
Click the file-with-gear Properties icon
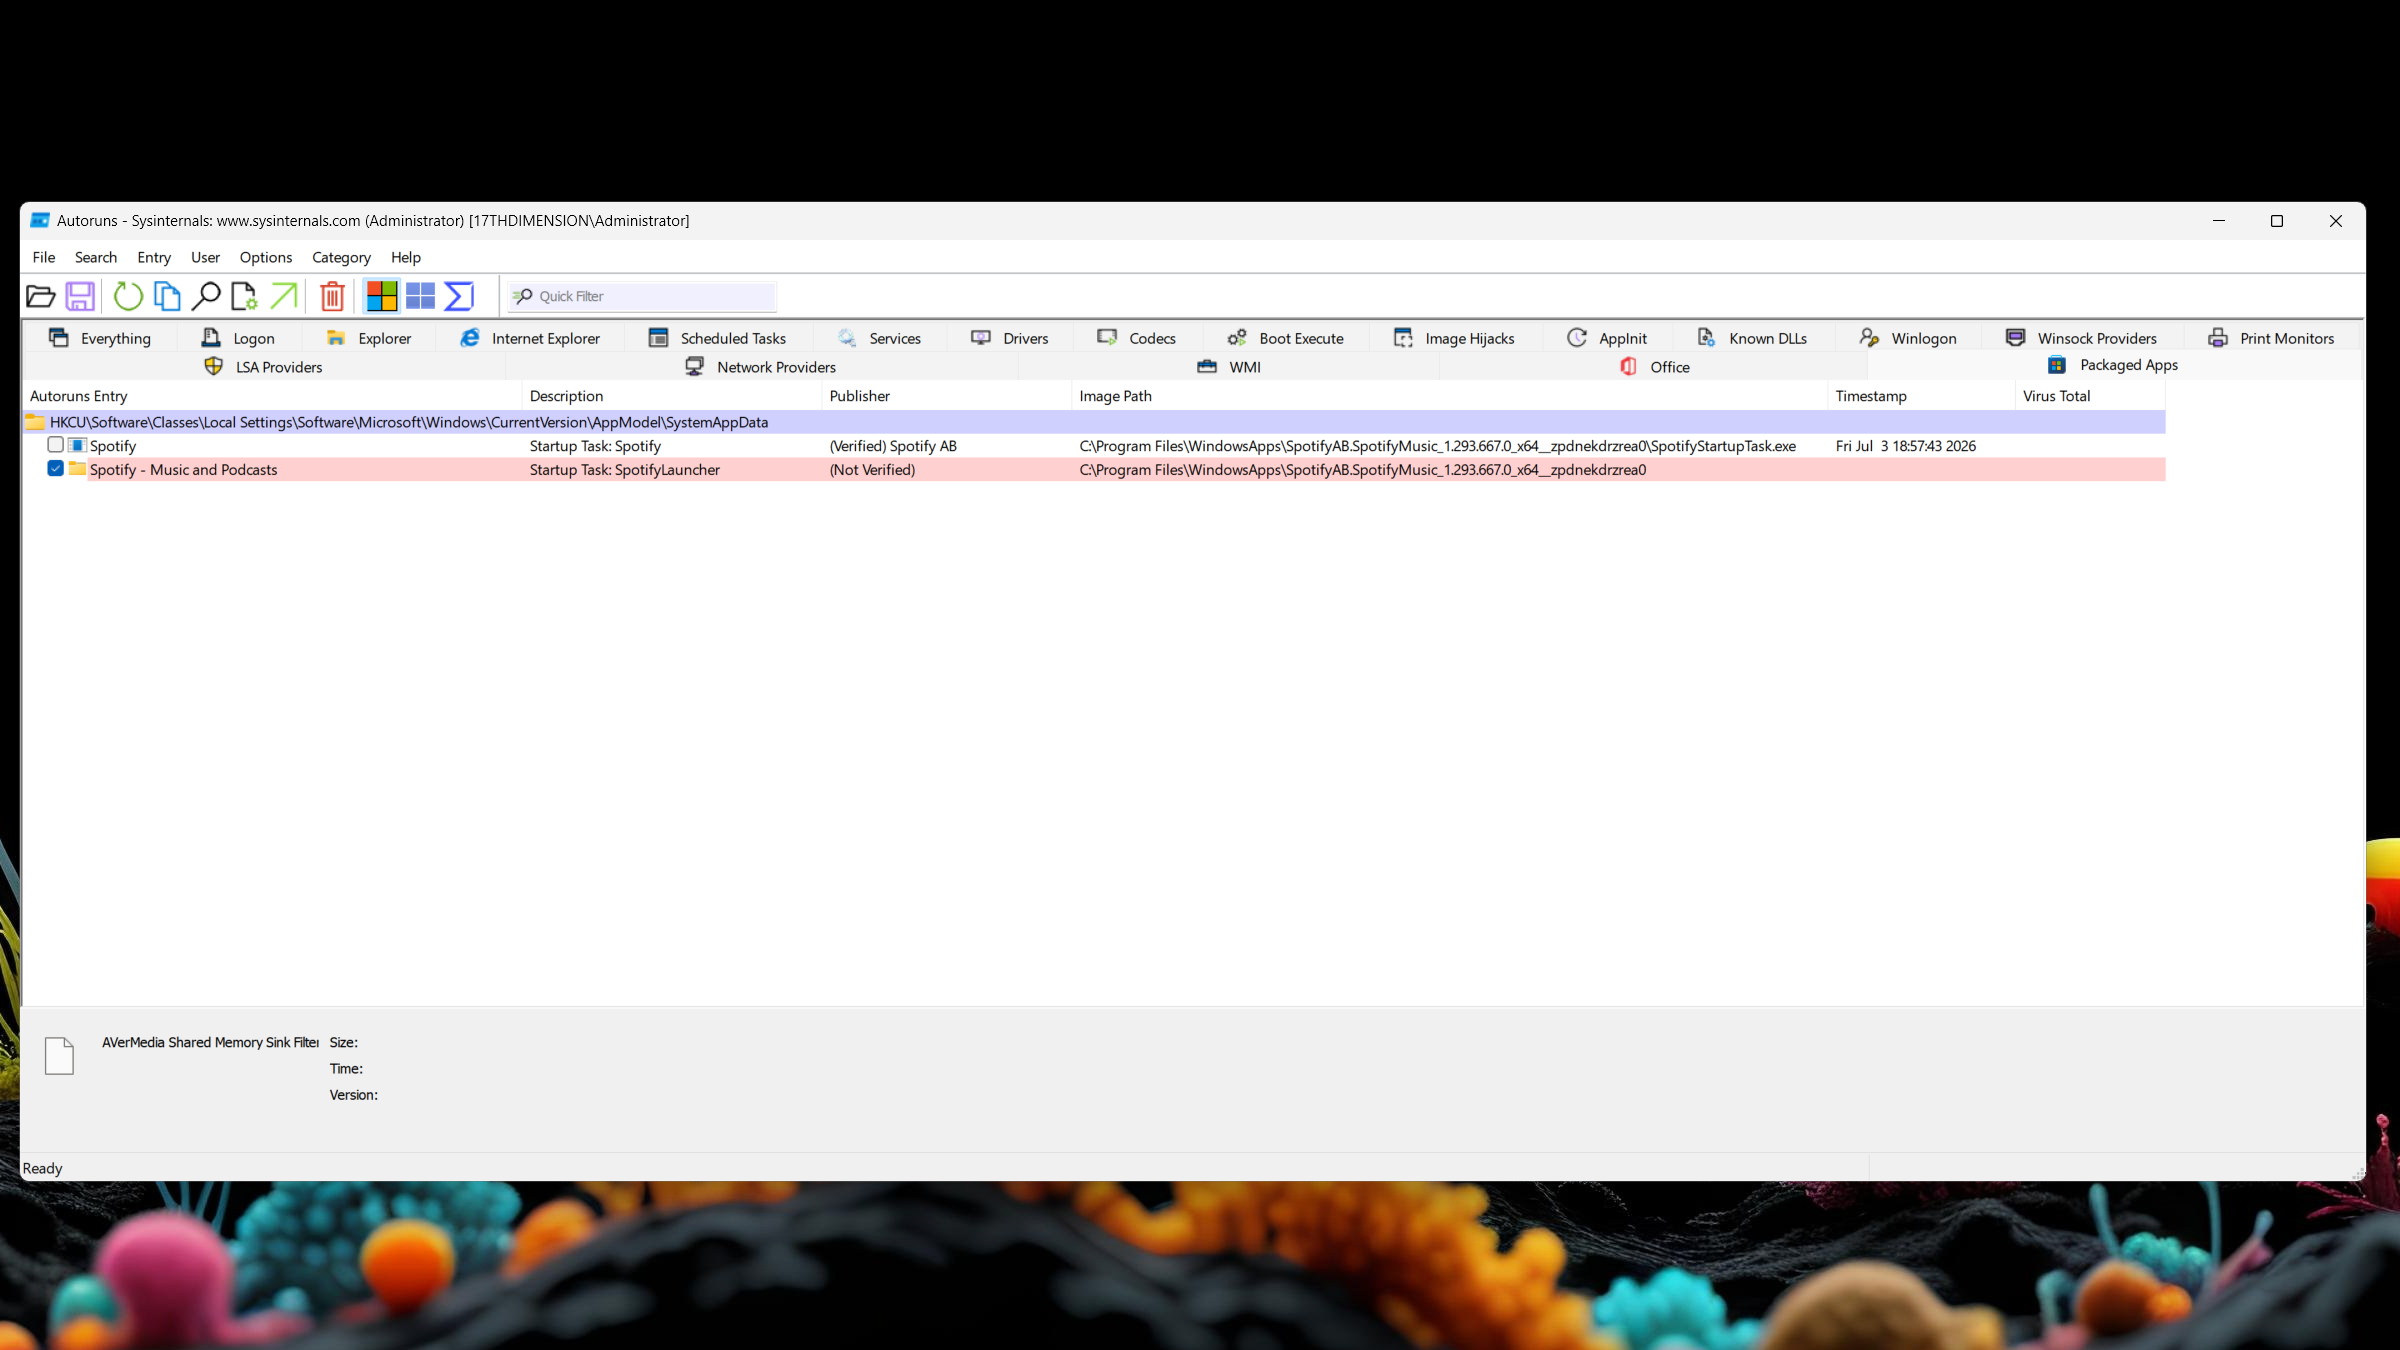click(x=244, y=296)
